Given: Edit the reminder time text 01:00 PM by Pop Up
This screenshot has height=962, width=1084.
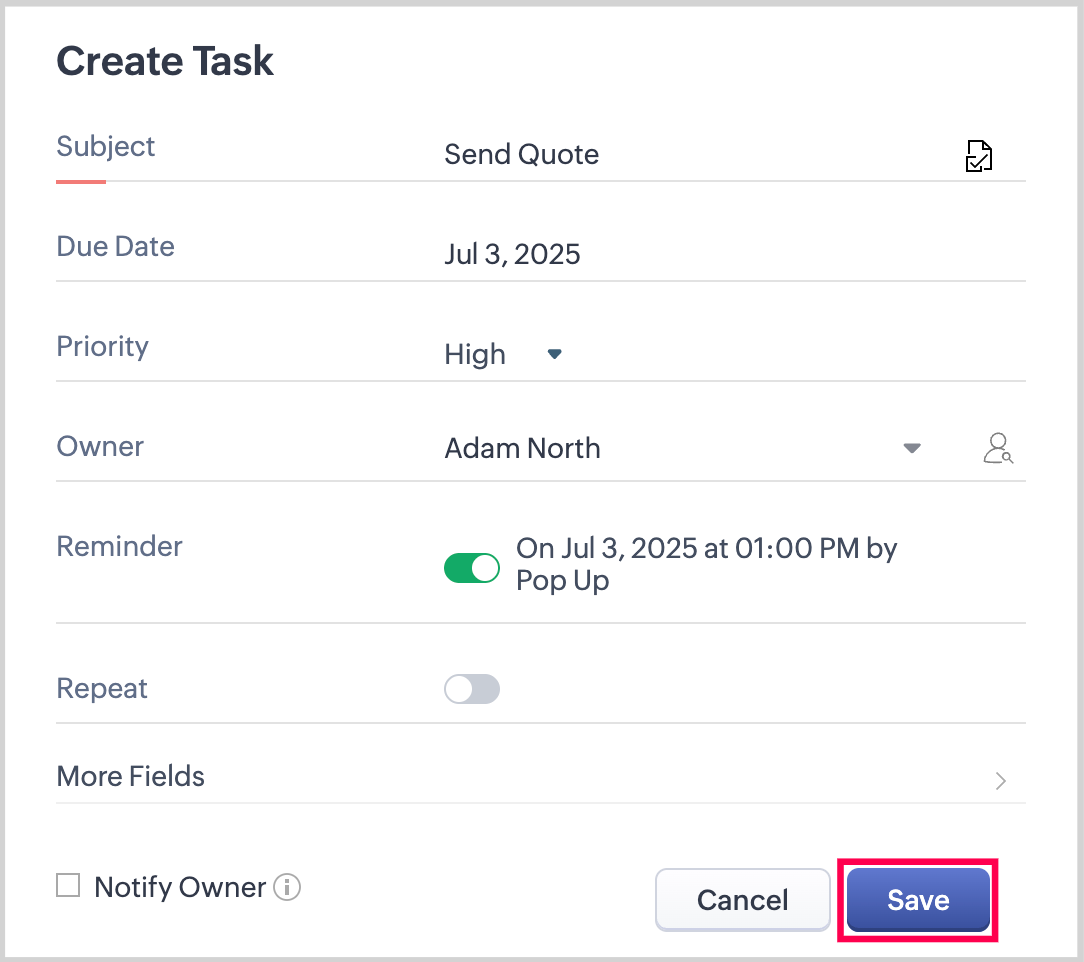Looking at the screenshot, I should pos(706,564).
